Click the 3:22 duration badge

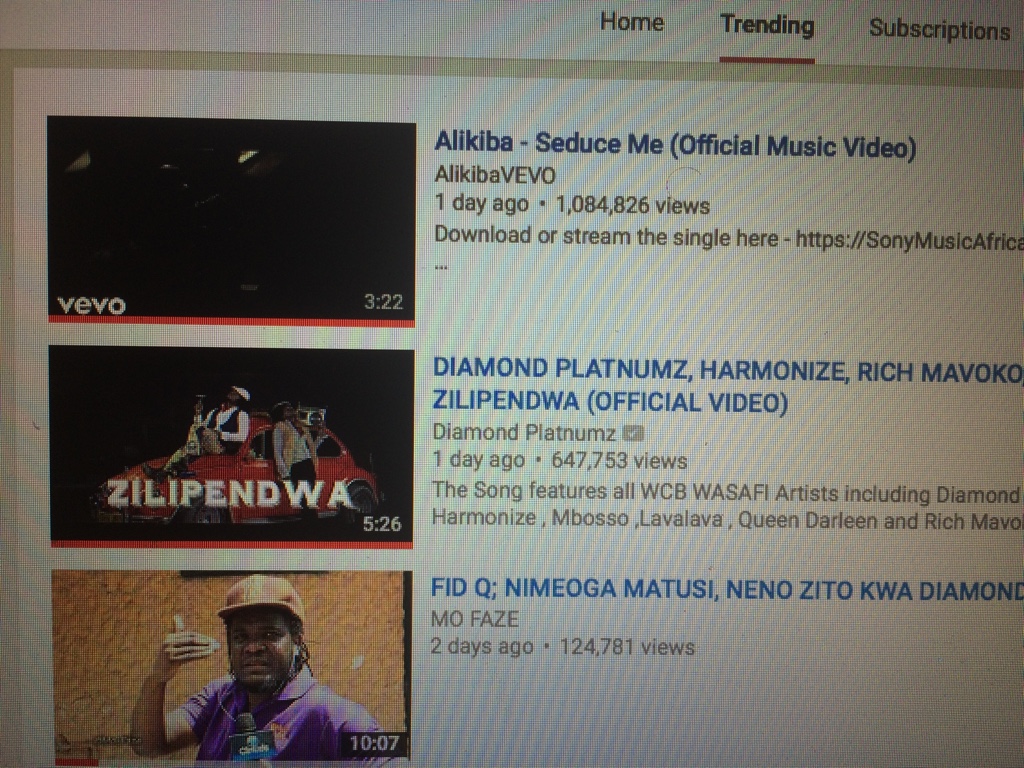(x=383, y=302)
